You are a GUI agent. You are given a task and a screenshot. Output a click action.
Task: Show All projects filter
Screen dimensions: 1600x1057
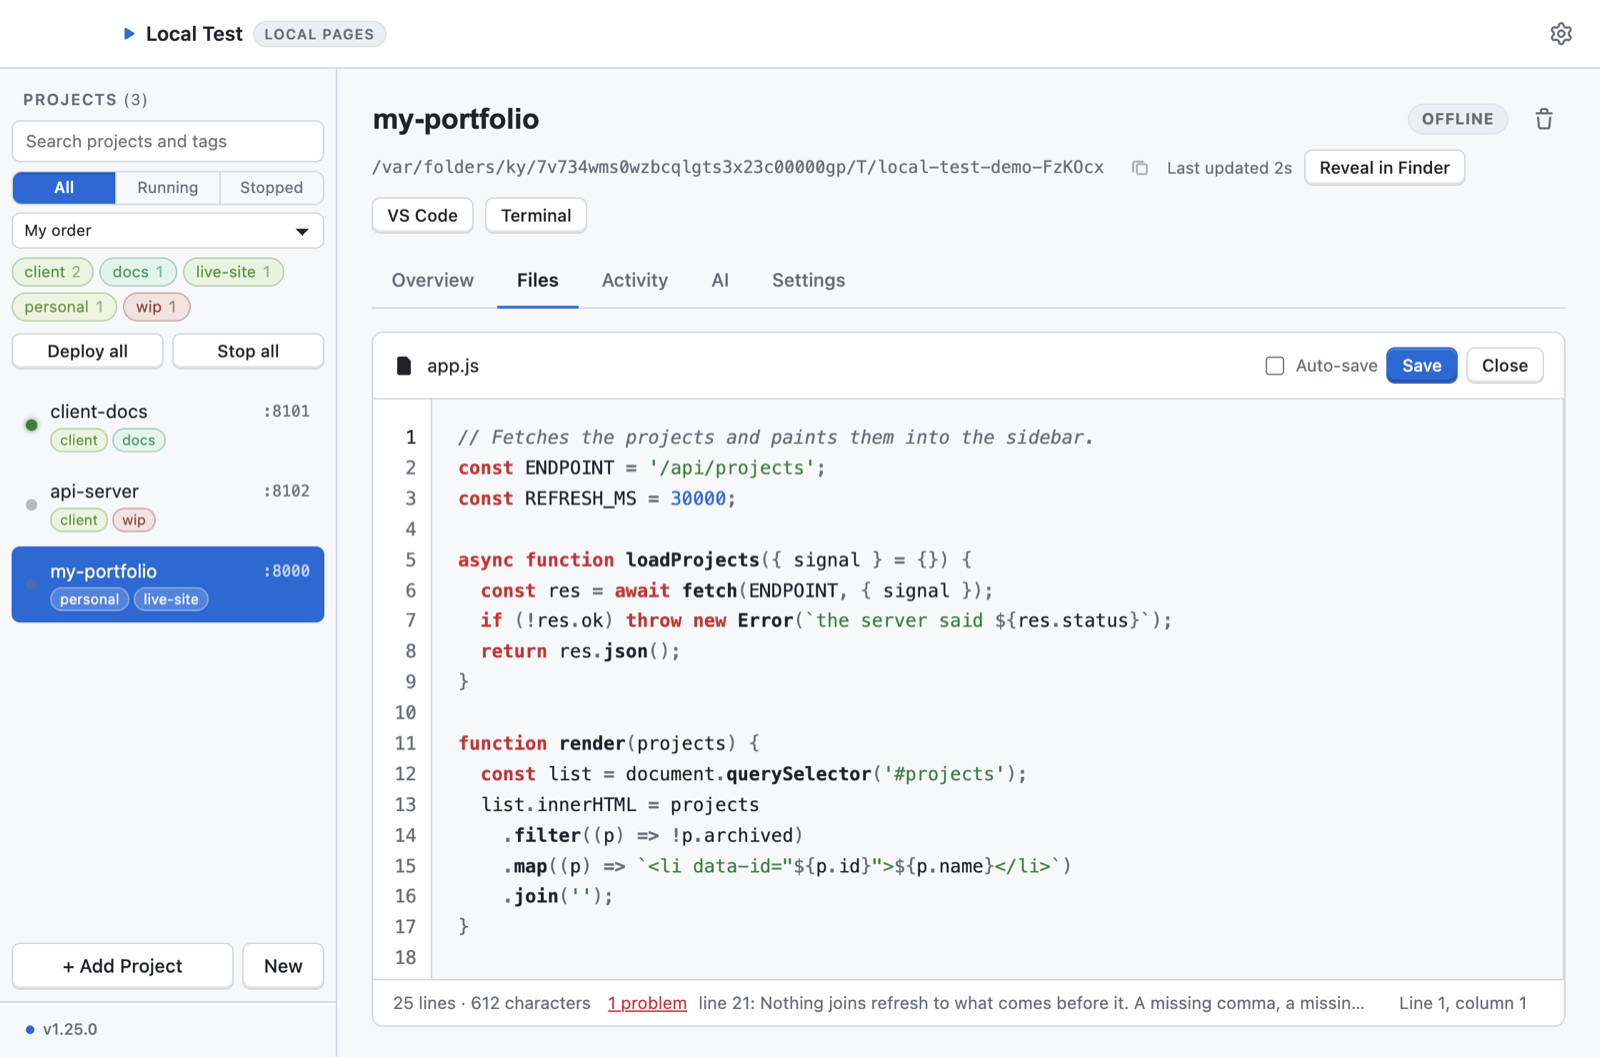pos(64,188)
